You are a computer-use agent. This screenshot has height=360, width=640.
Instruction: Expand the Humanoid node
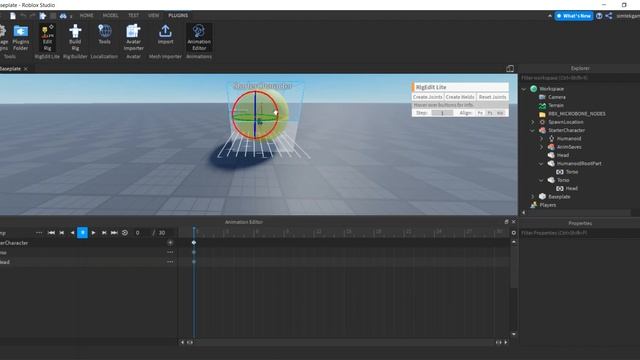542,139
